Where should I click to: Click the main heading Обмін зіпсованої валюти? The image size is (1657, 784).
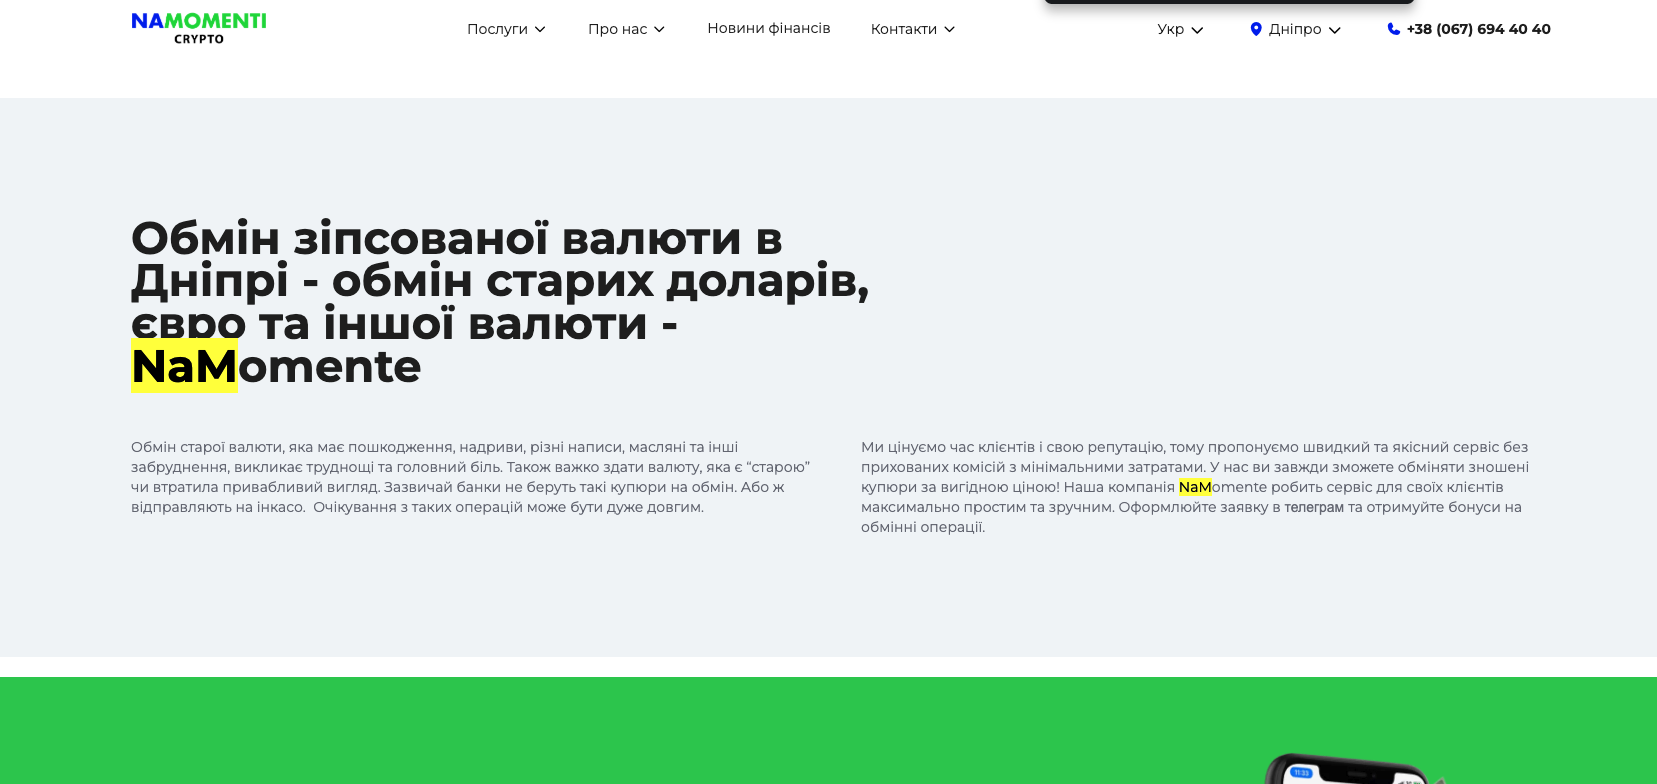500,303
